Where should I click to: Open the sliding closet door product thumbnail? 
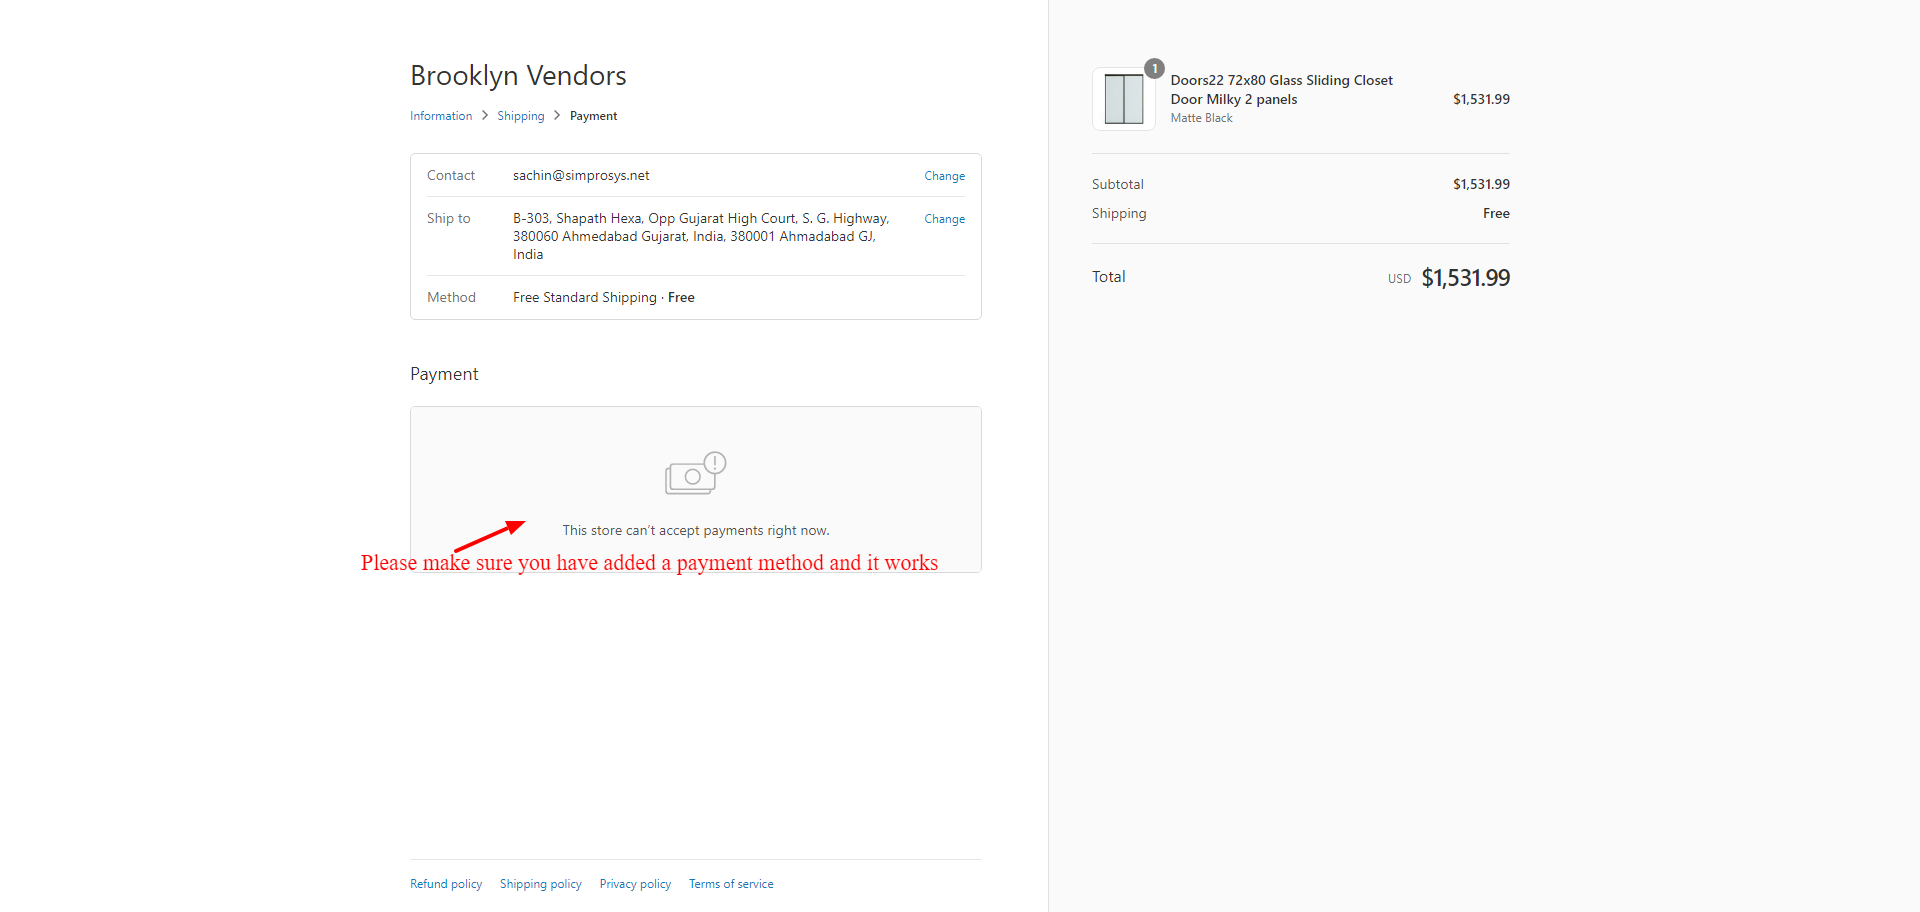(x=1123, y=99)
